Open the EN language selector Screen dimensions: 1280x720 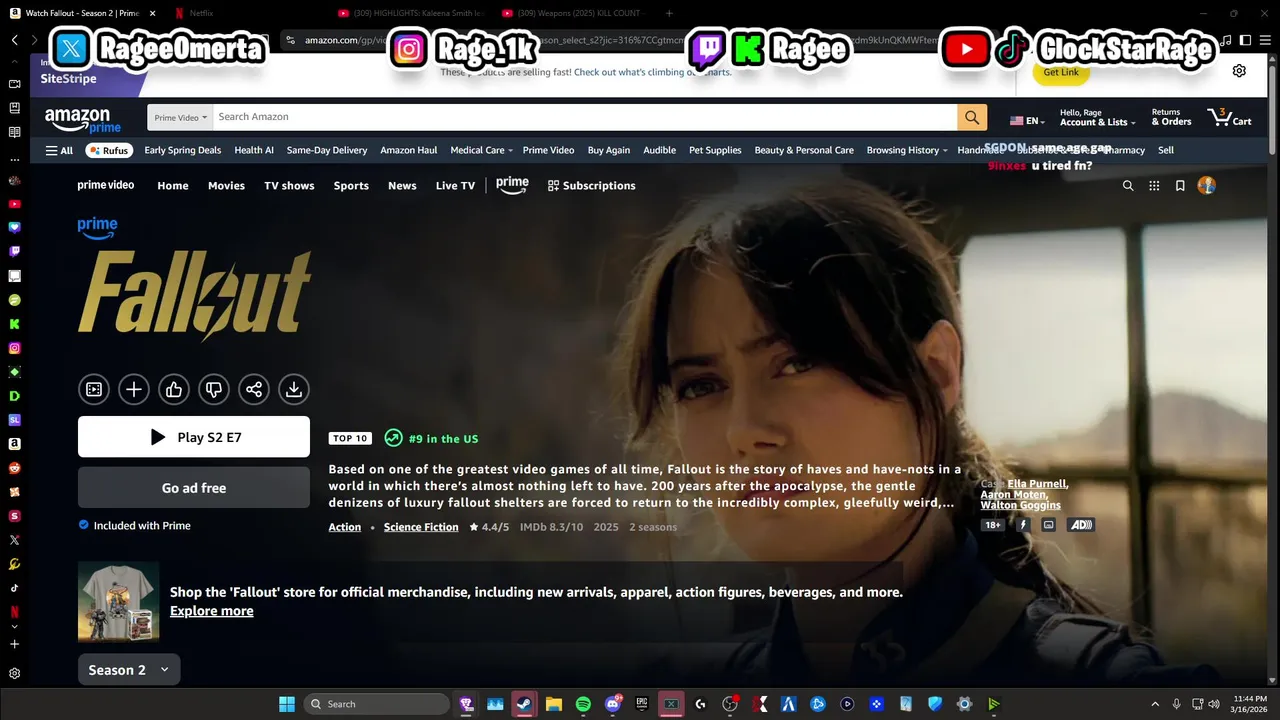tap(1027, 121)
